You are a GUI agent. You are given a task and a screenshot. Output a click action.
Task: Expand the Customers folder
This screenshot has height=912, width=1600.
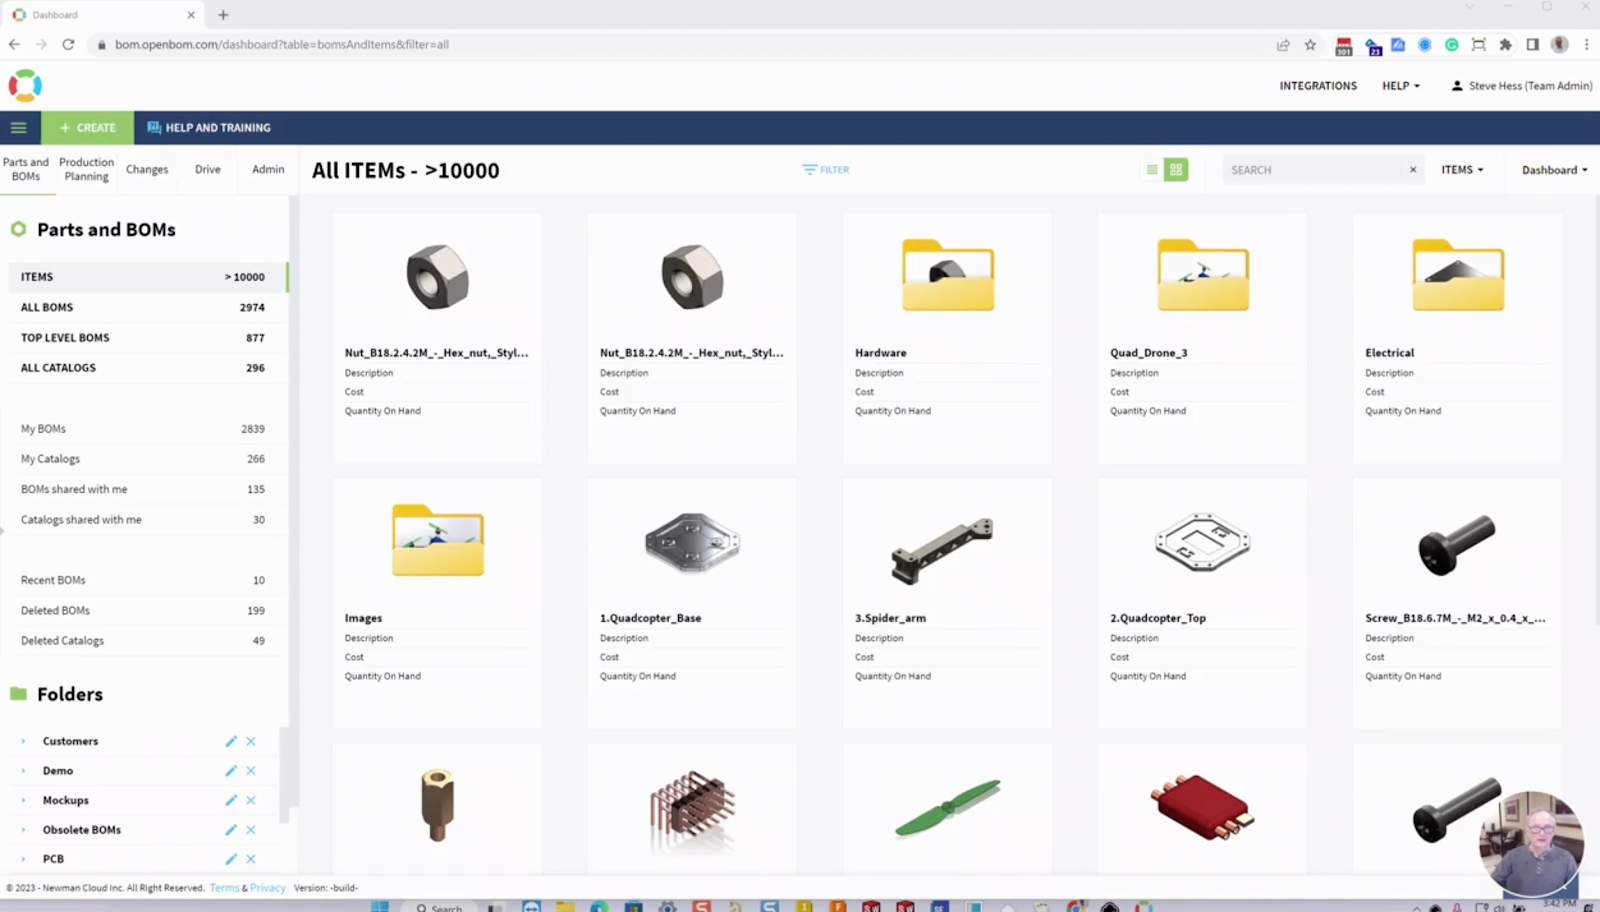(x=23, y=742)
